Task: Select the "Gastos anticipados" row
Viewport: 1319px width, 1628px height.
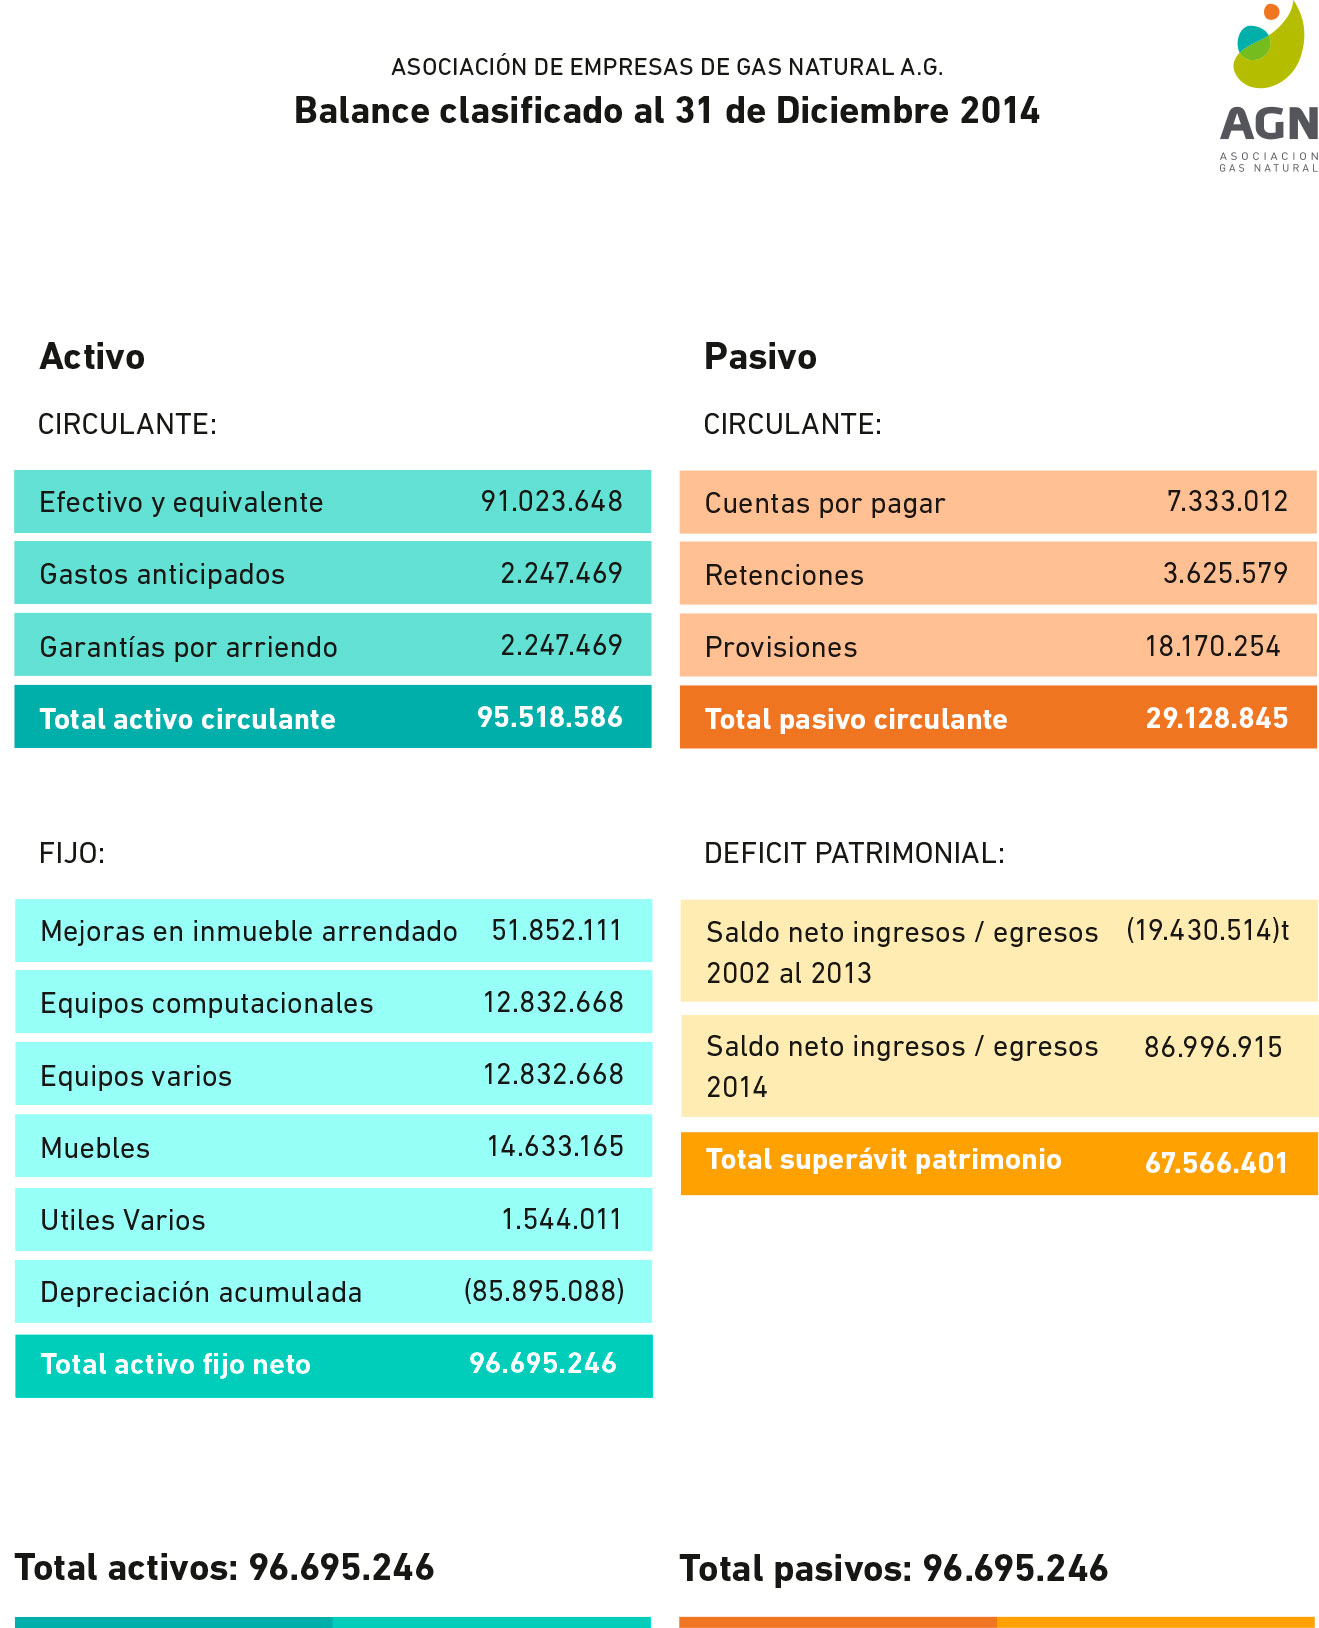Action: [x=332, y=574]
